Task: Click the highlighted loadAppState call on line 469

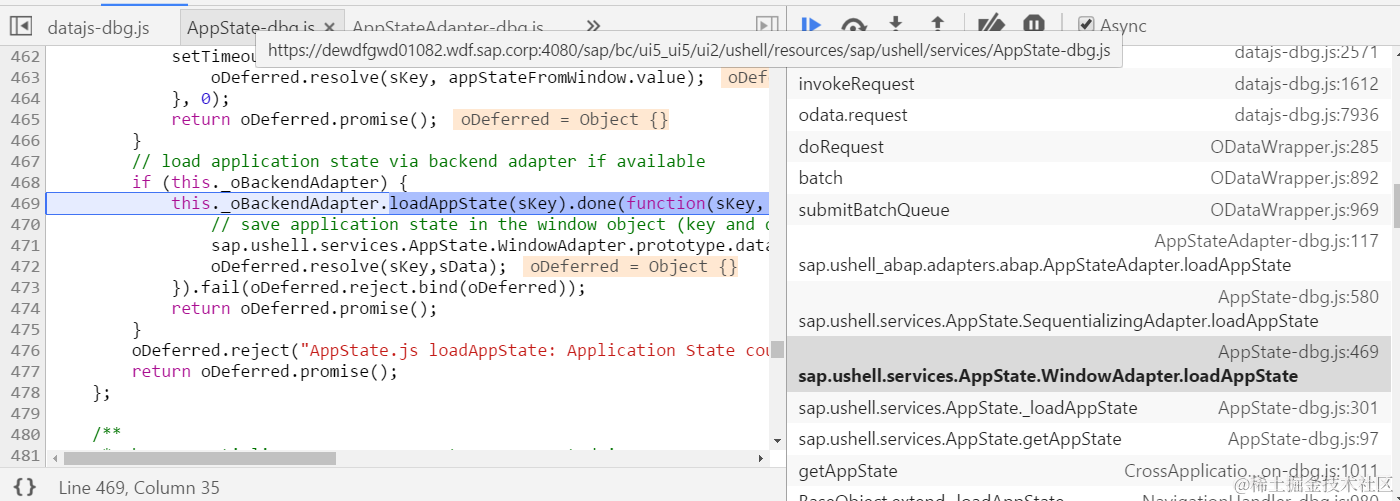Action: [448, 203]
